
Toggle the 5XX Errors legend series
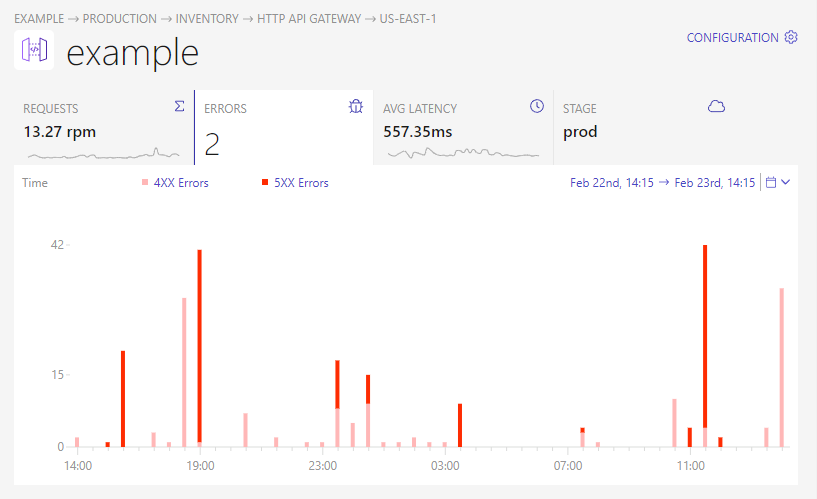click(x=295, y=183)
